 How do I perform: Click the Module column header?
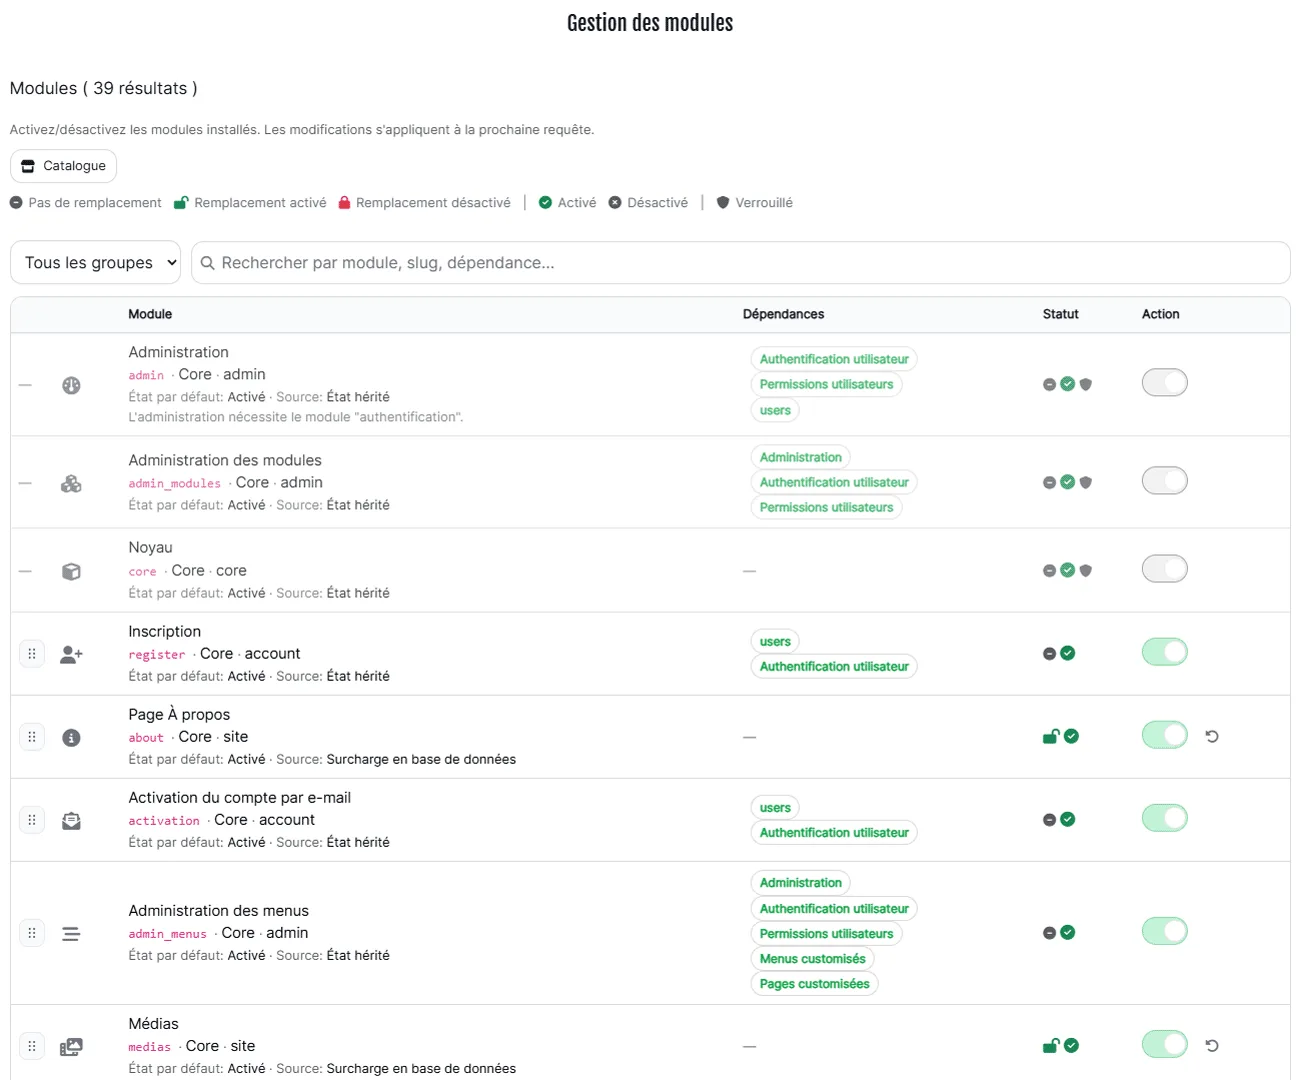click(x=150, y=314)
